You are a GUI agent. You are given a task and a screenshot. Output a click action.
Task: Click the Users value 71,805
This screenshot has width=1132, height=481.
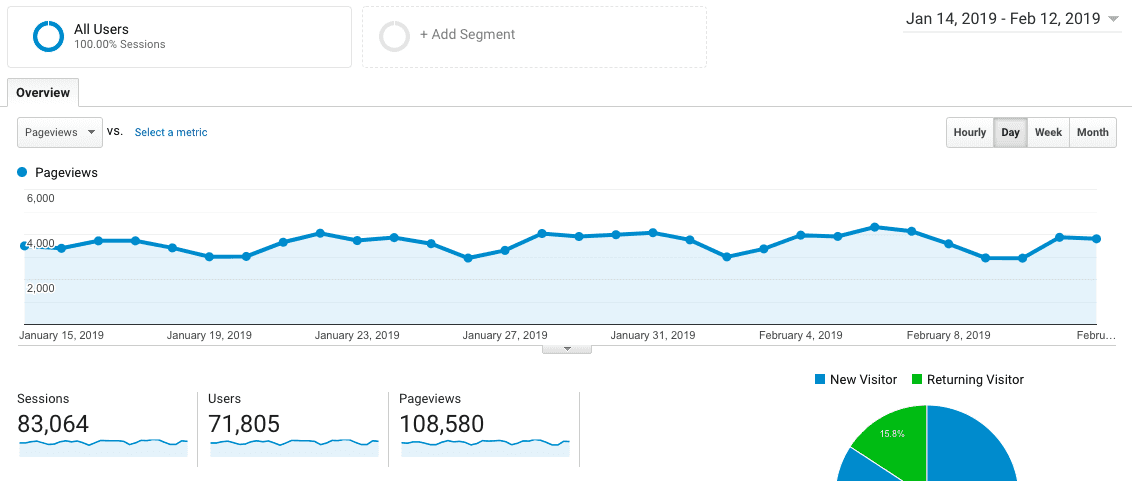244,424
